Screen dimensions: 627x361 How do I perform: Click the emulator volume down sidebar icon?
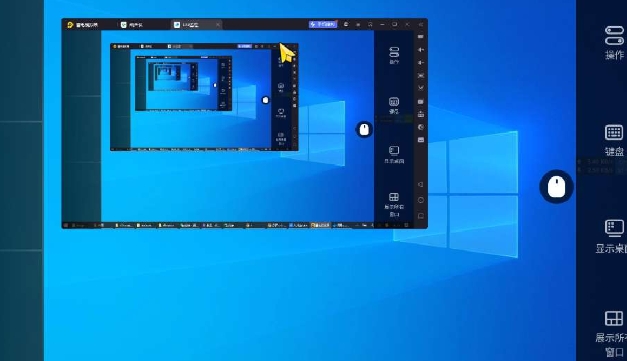pyautogui.click(x=421, y=63)
